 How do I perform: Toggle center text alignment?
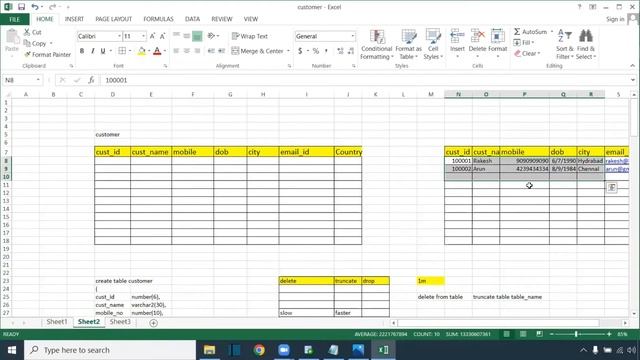click(x=187, y=51)
